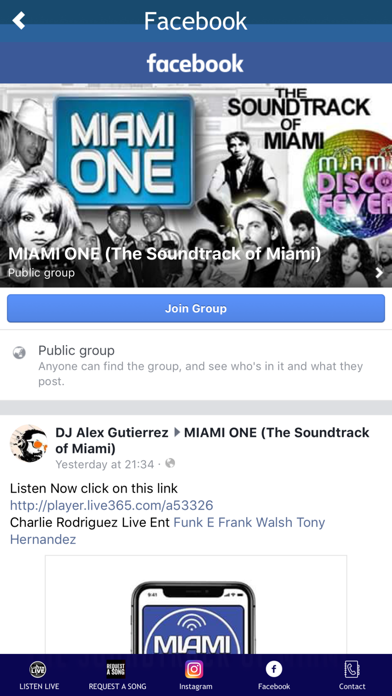This screenshot has width=392, height=696.
Task: Expand group details with cover chevron
Action: [x=379, y=273]
